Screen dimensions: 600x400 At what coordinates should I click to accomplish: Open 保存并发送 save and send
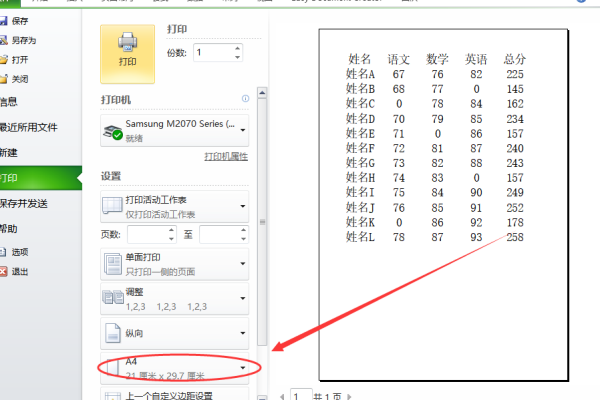coord(23,204)
